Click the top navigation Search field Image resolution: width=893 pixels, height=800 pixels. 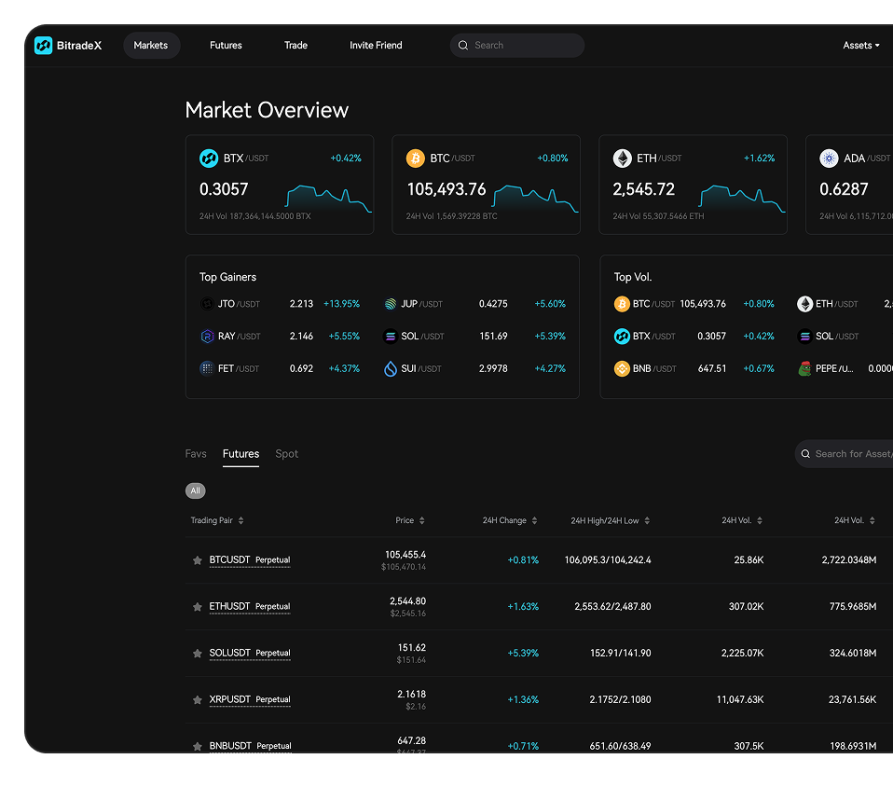pyautogui.click(x=517, y=45)
